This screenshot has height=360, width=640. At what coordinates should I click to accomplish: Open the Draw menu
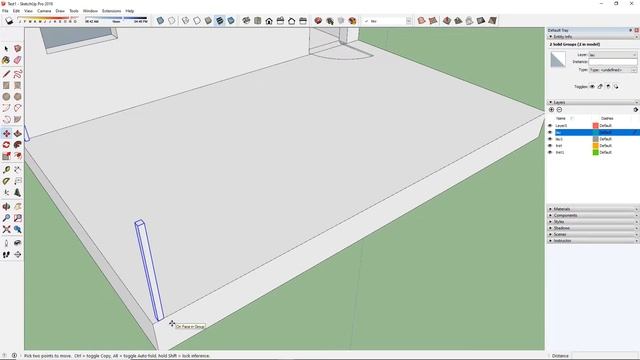[60, 11]
